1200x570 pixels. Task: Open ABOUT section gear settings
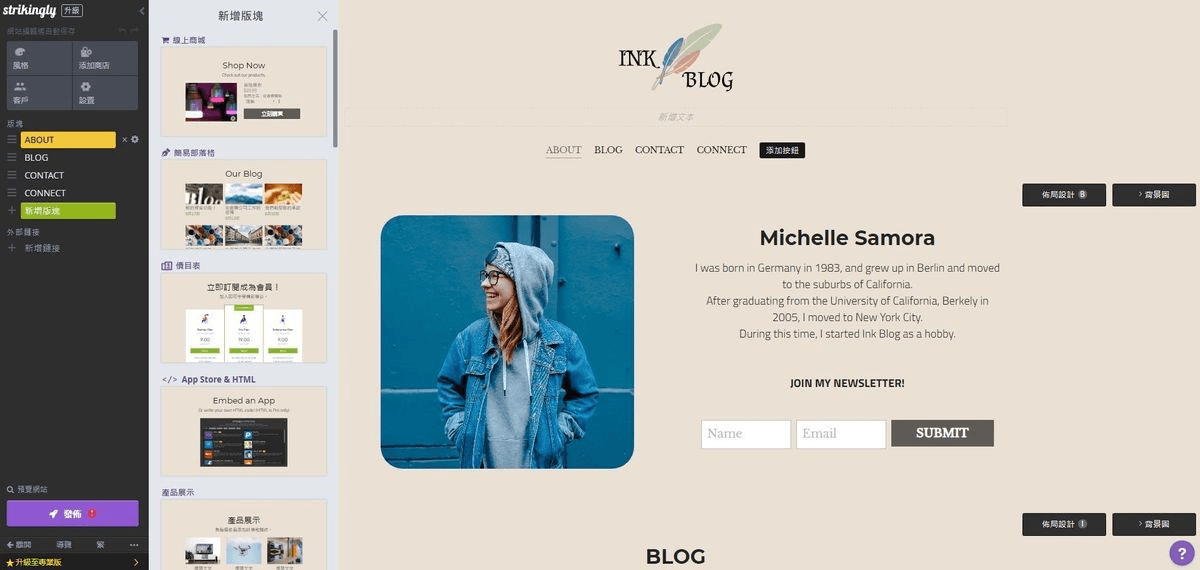135,140
